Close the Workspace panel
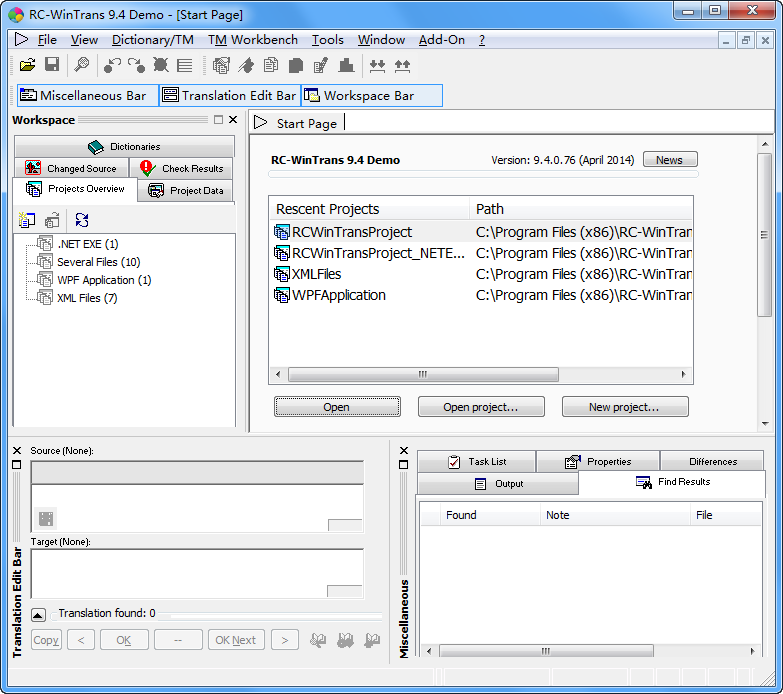783x694 pixels. click(x=233, y=119)
